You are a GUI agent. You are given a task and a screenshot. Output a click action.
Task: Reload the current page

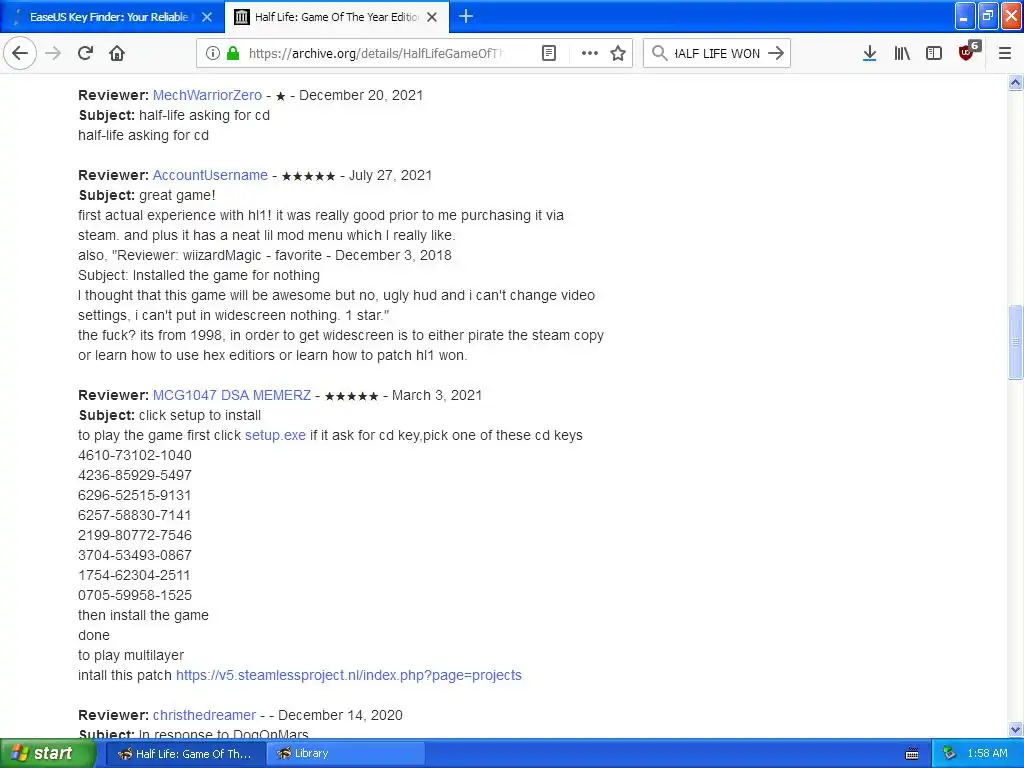(85, 53)
